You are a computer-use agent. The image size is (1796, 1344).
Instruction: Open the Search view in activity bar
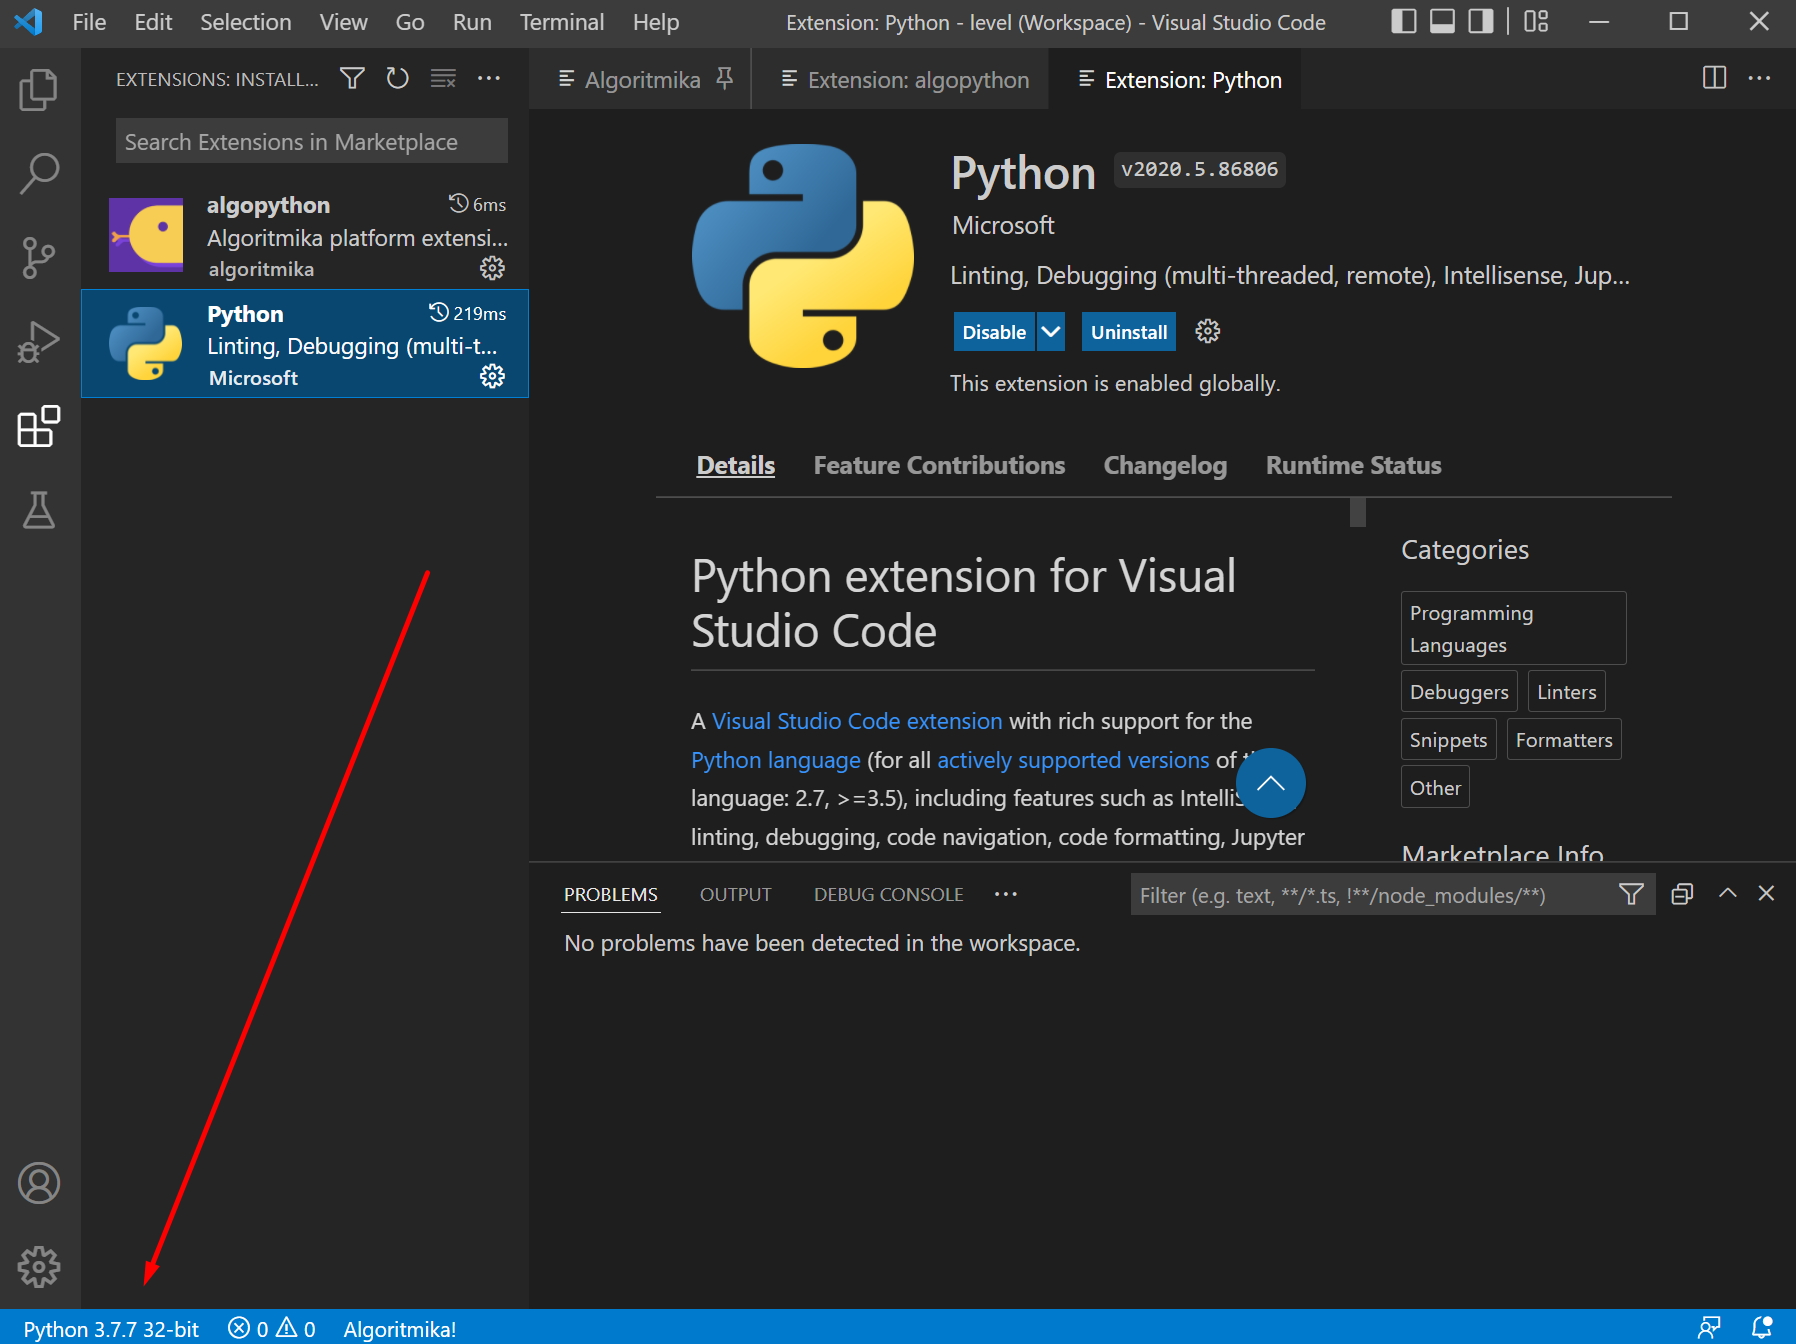click(x=39, y=174)
